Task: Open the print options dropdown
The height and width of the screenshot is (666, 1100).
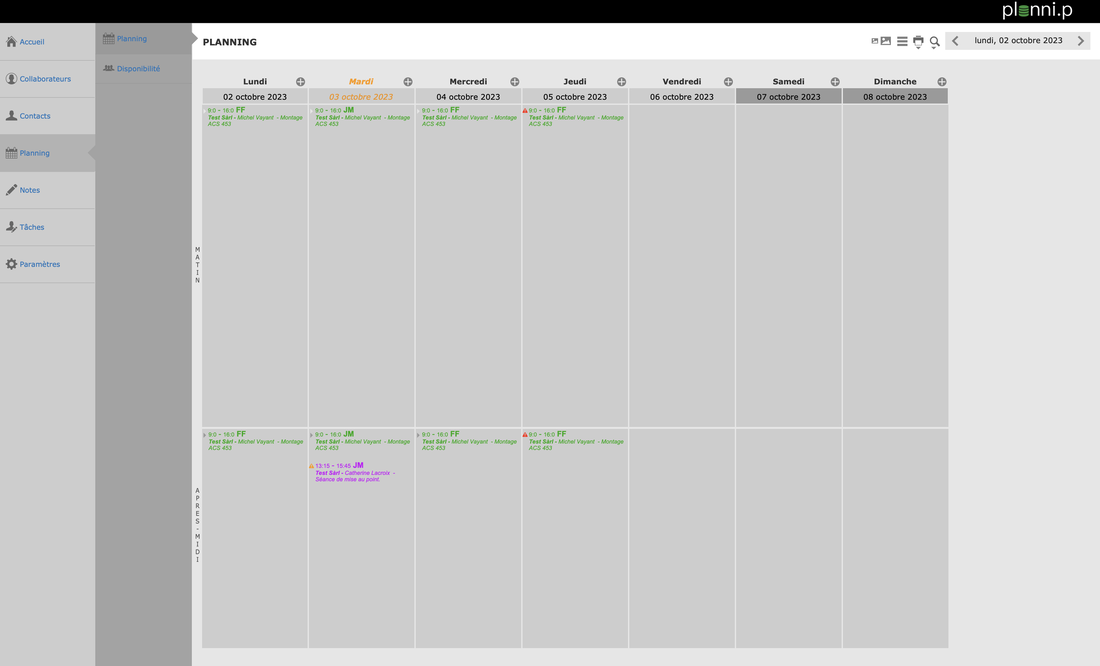Action: coord(918,41)
